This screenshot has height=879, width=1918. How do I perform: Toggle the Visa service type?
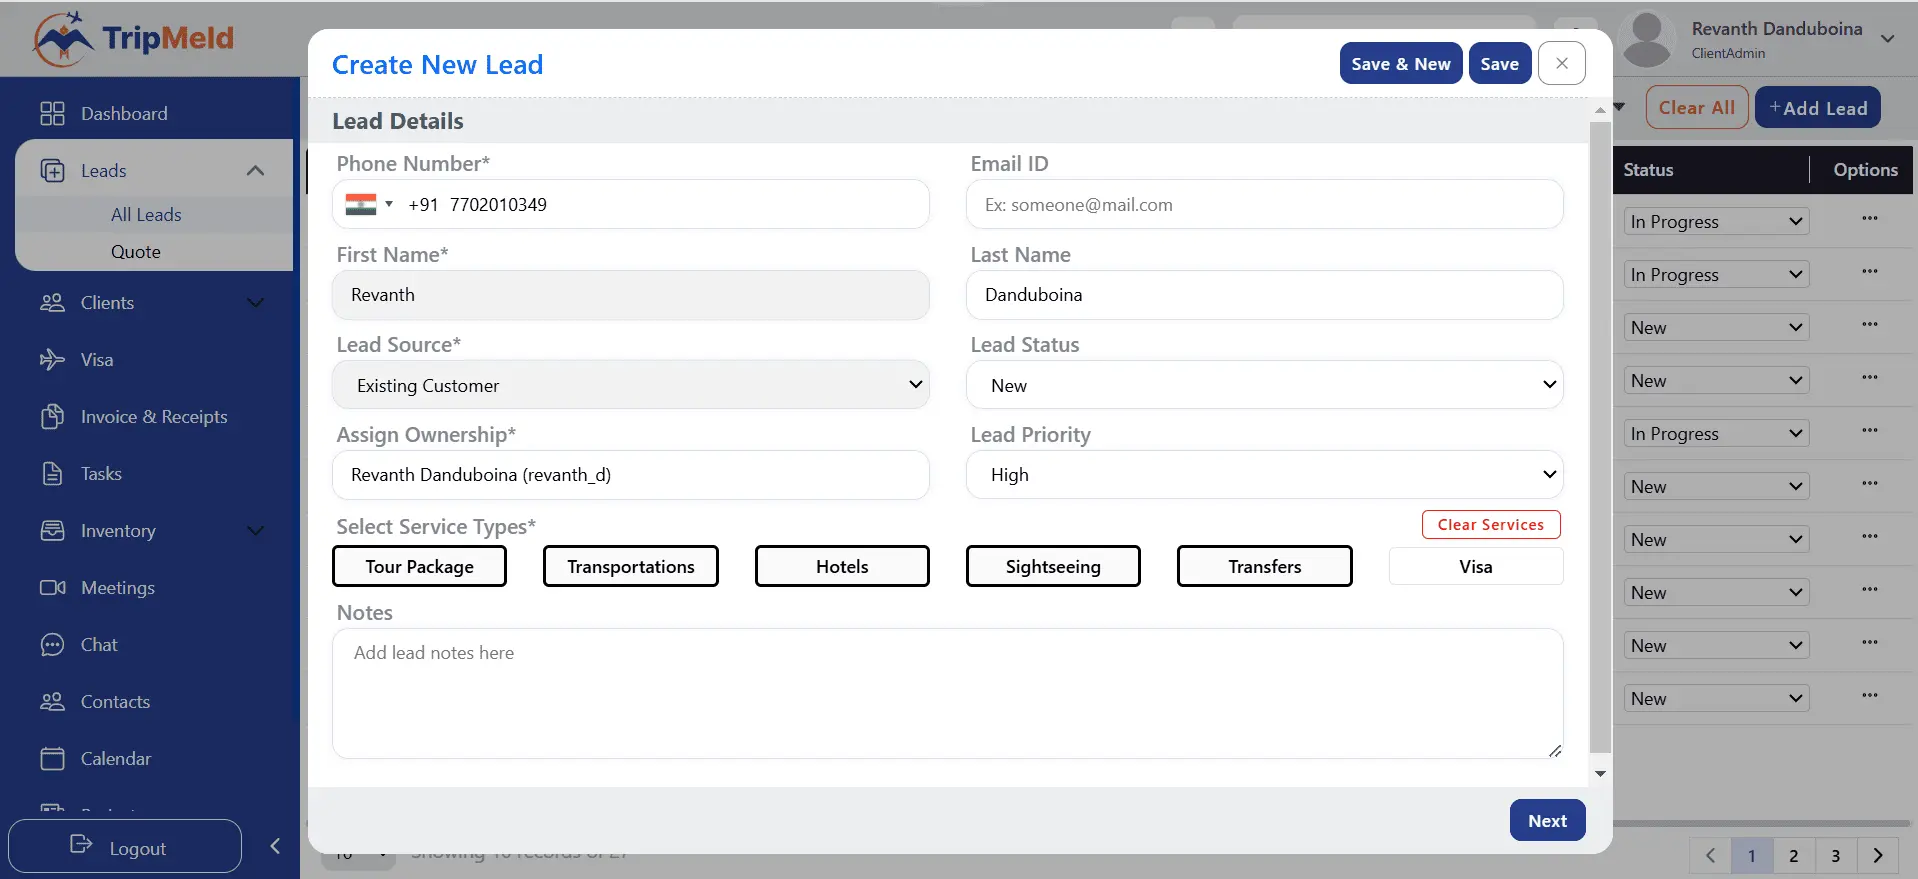point(1475,566)
